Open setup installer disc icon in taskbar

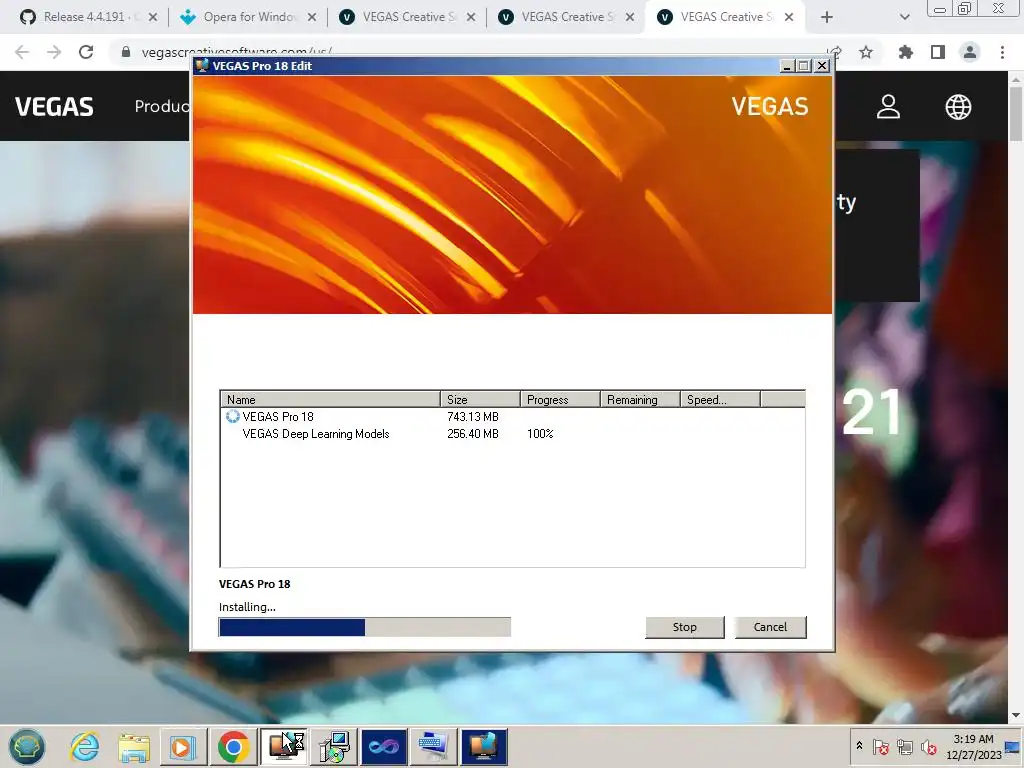pos(334,747)
